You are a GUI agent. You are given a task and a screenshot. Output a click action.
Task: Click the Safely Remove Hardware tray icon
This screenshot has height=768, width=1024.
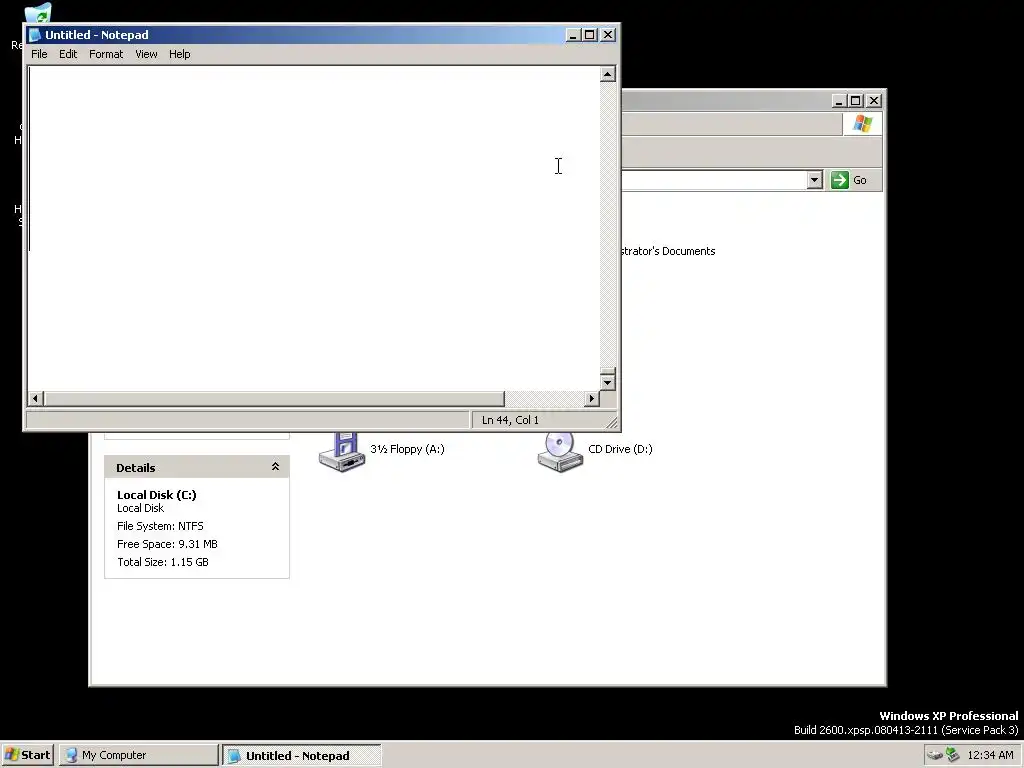click(935, 756)
